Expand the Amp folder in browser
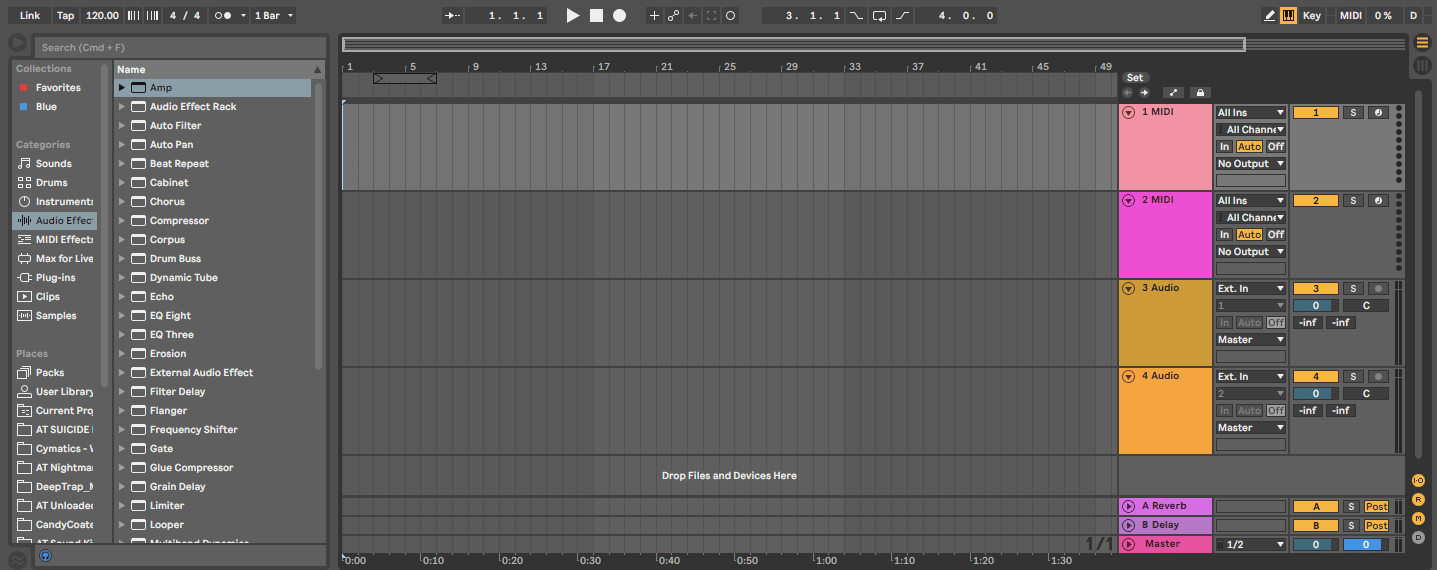 pyautogui.click(x=122, y=88)
